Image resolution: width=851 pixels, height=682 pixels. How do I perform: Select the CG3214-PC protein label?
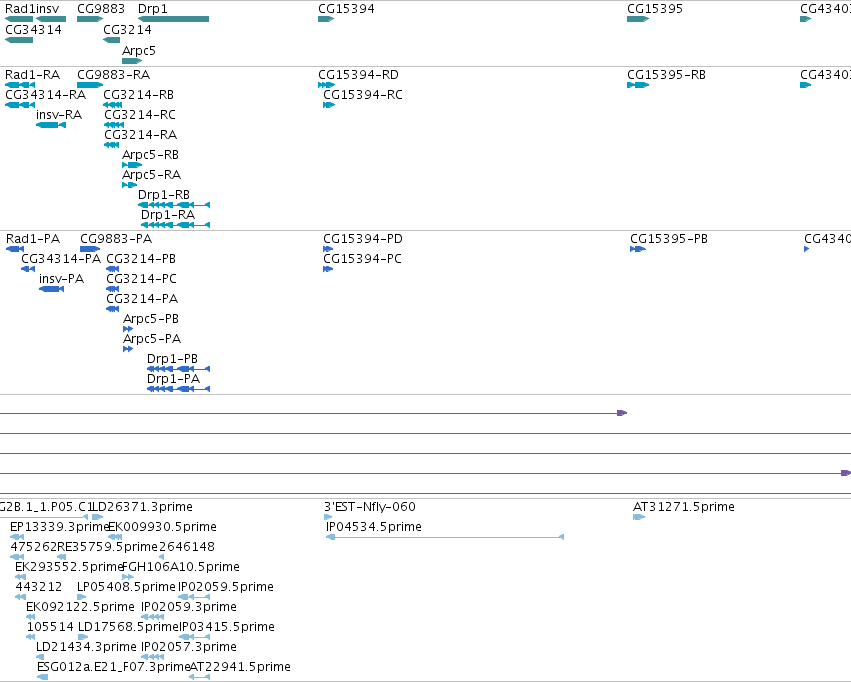[x=141, y=279]
